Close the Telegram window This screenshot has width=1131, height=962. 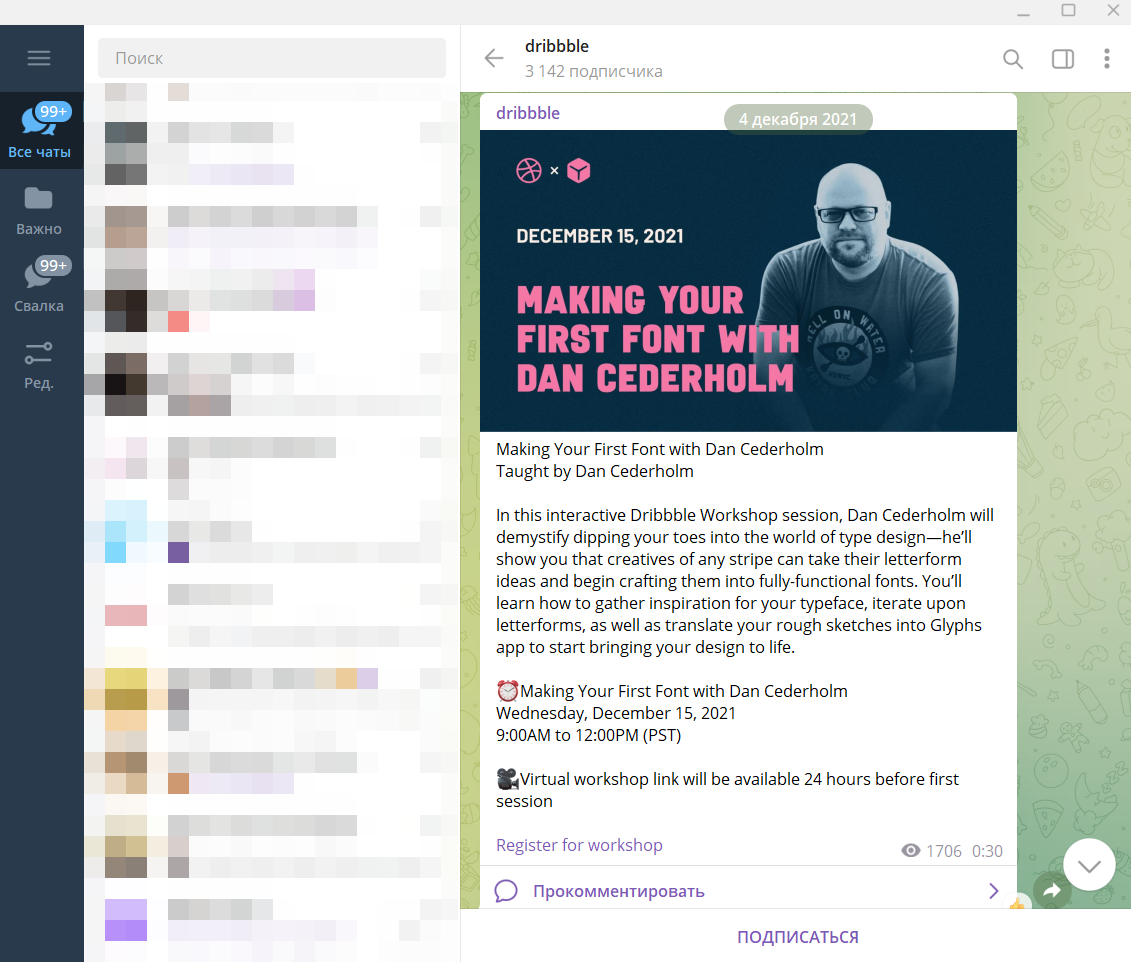coord(1113,10)
